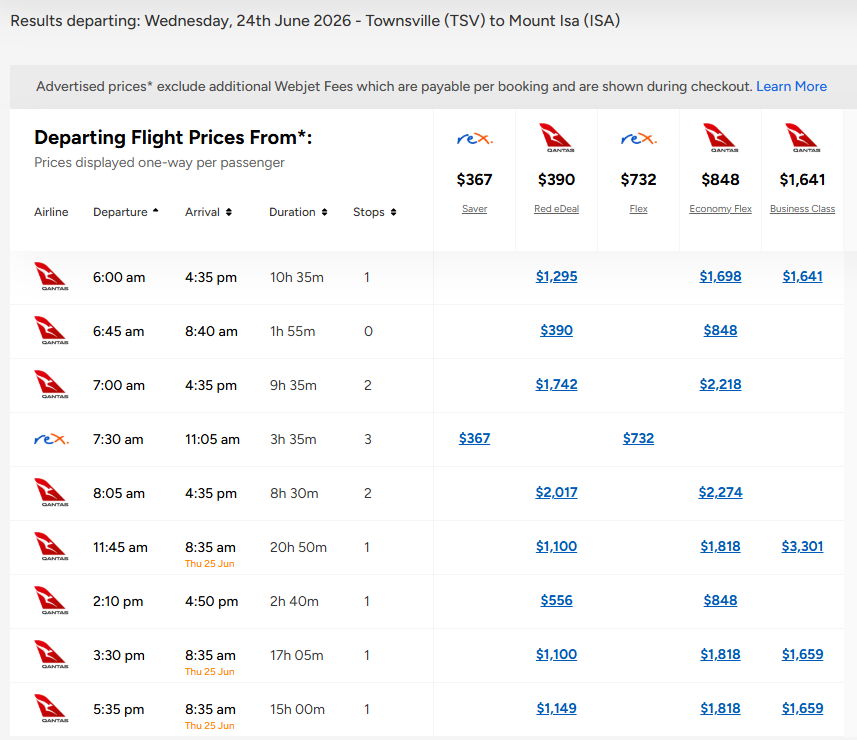Sort flights by the Arrival column

(208, 212)
